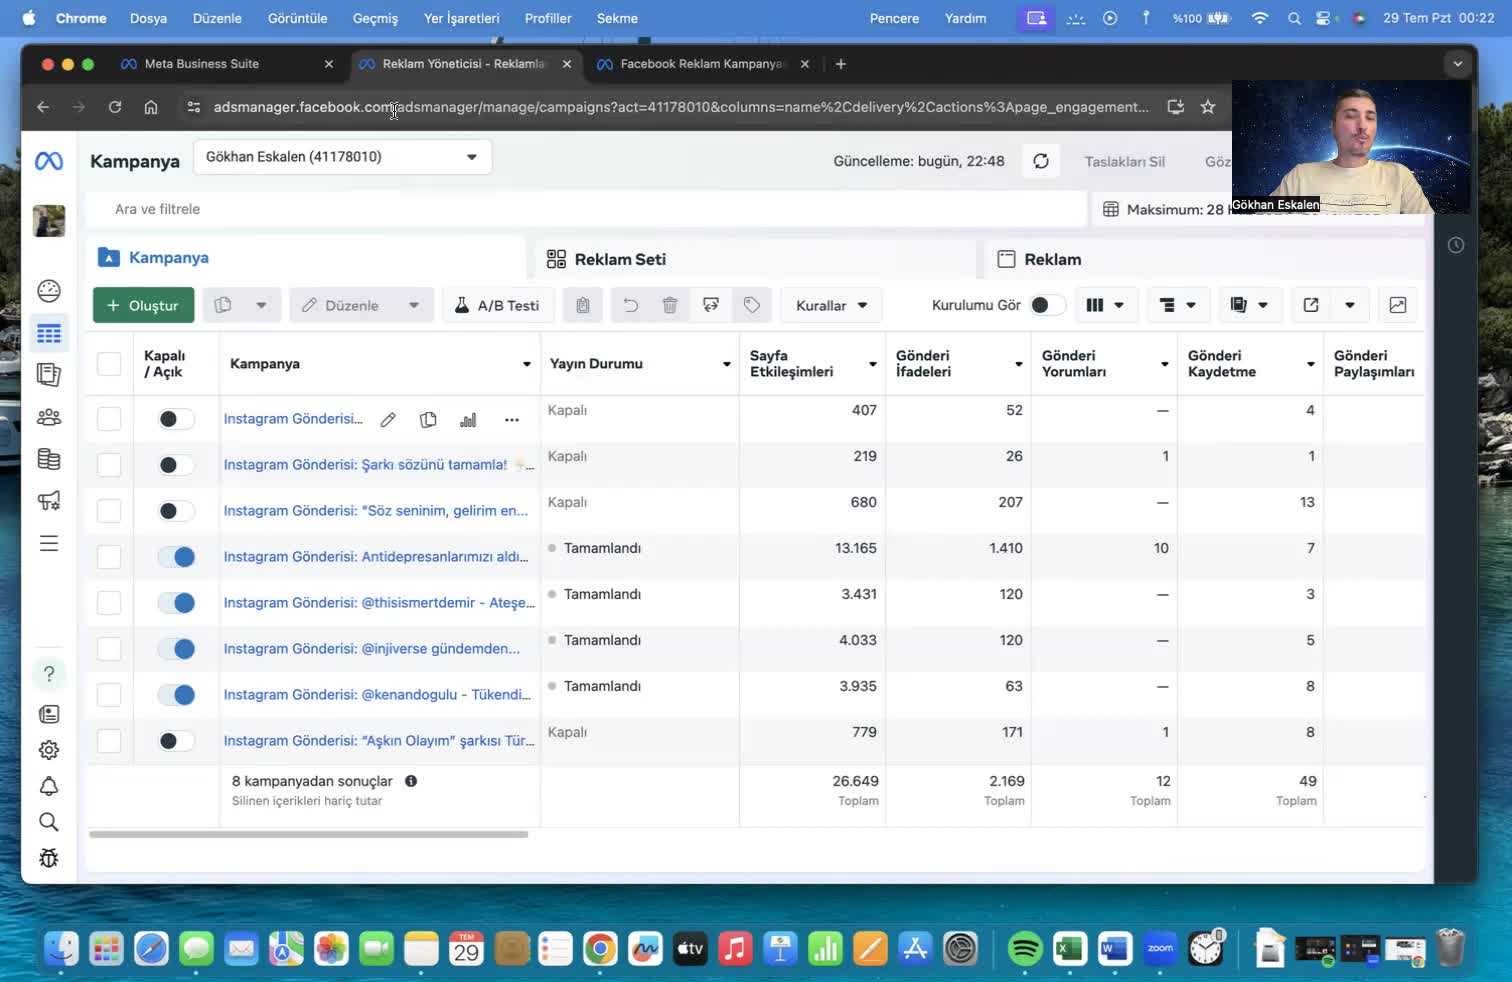Open the Kurallar dropdown

pos(831,305)
